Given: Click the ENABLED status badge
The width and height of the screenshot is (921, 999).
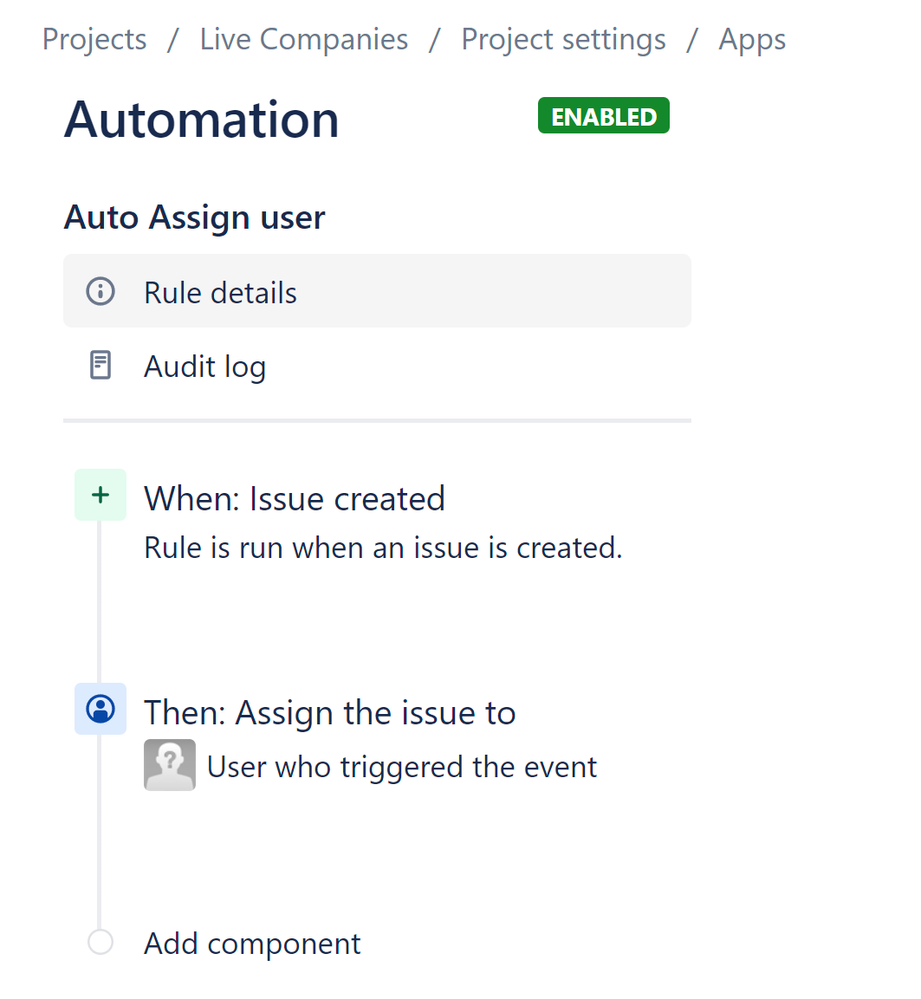Looking at the screenshot, I should click(x=603, y=115).
